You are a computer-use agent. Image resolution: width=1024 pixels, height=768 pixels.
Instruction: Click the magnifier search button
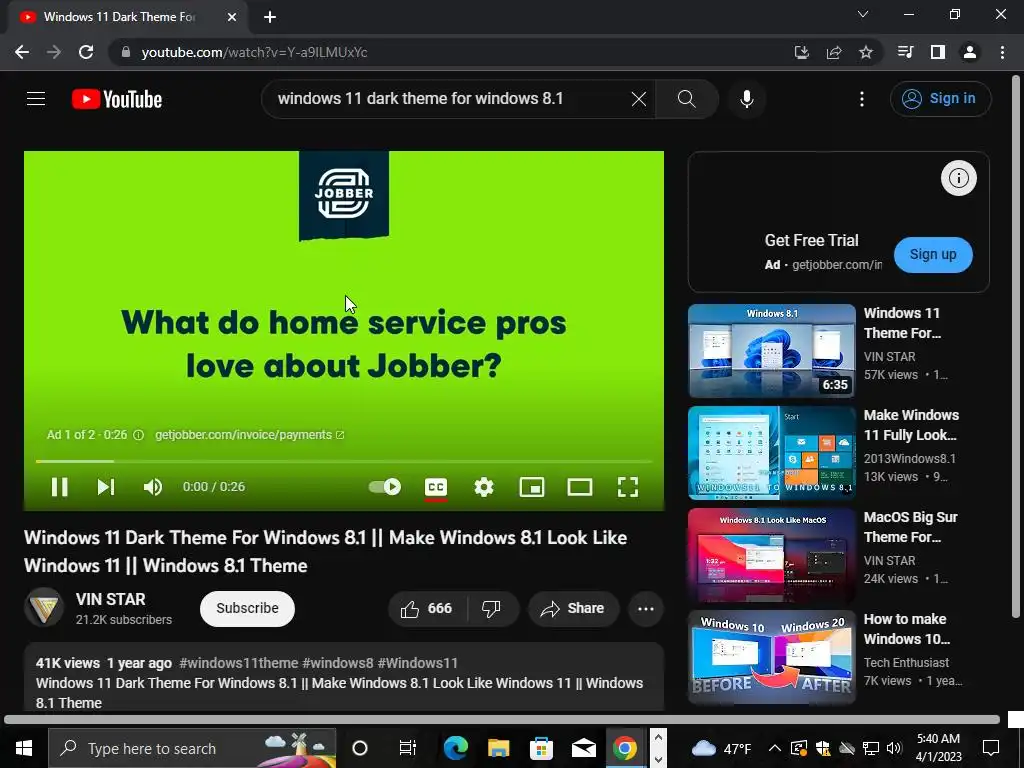pos(686,99)
